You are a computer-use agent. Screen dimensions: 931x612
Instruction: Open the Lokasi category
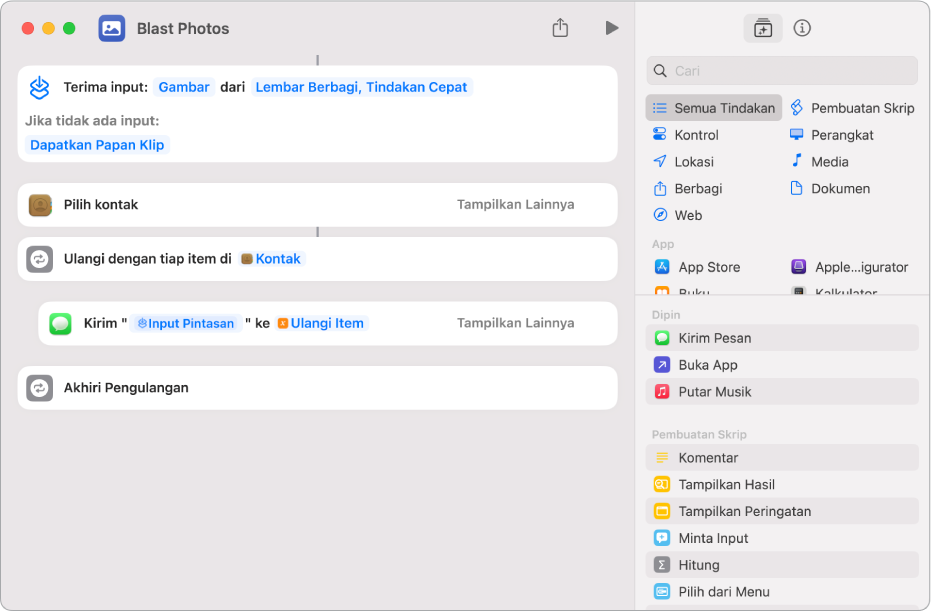click(683, 161)
